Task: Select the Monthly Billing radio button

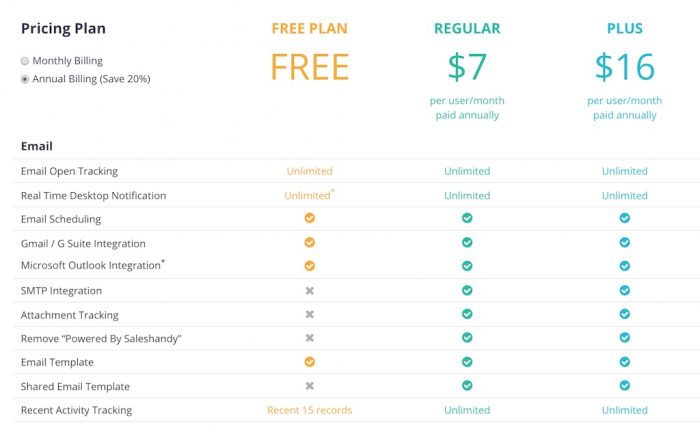Action: (25, 61)
